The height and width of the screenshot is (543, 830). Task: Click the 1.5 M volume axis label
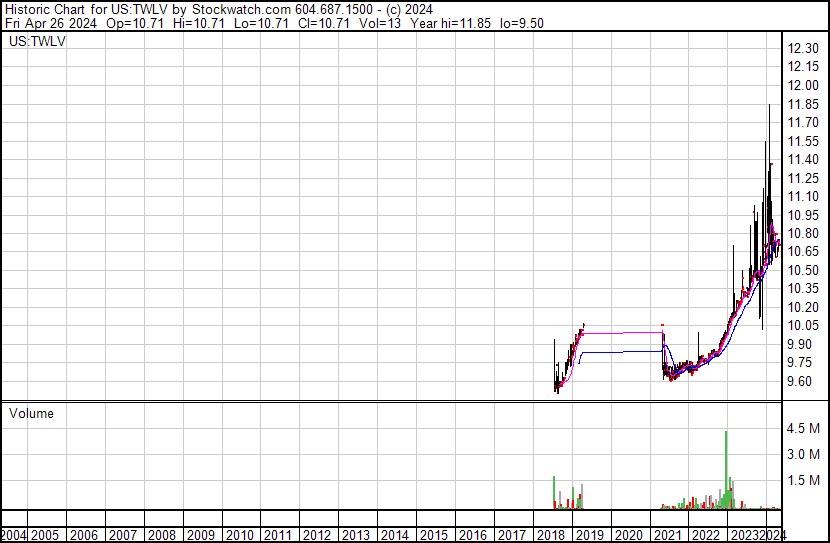803,480
